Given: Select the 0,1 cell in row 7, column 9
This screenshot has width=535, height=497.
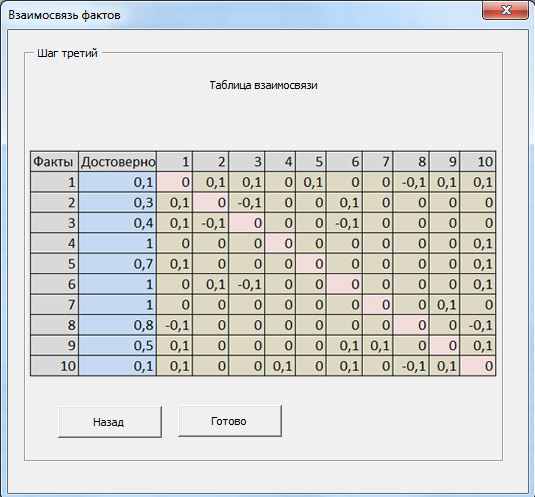Looking at the screenshot, I should coord(445,305).
